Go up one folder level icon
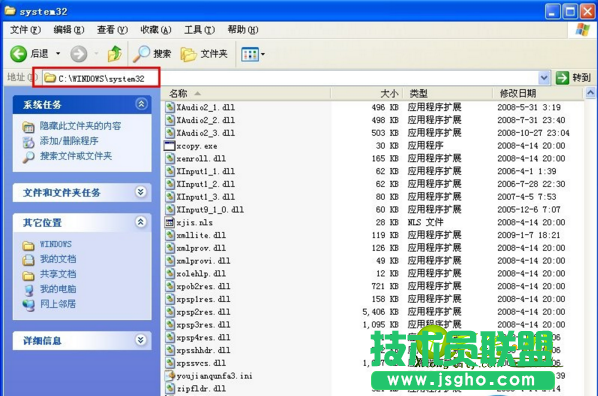598x396 pixels. click(114, 54)
